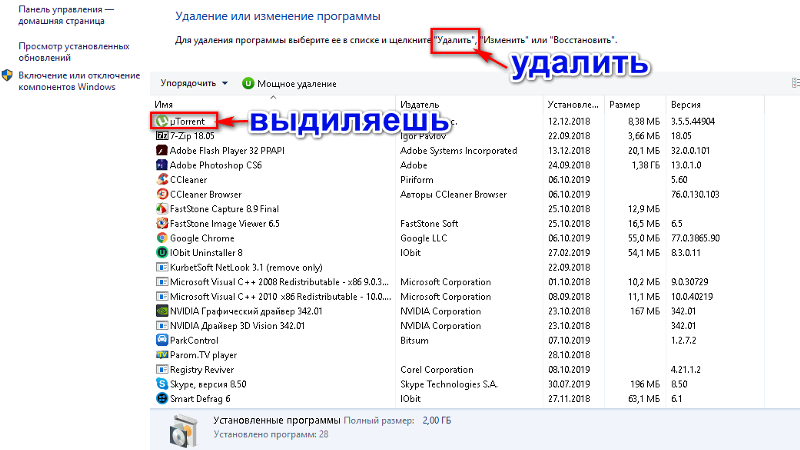Click the ParkControl icon
Screen dimensions: 800x450
(x=162, y=340)
